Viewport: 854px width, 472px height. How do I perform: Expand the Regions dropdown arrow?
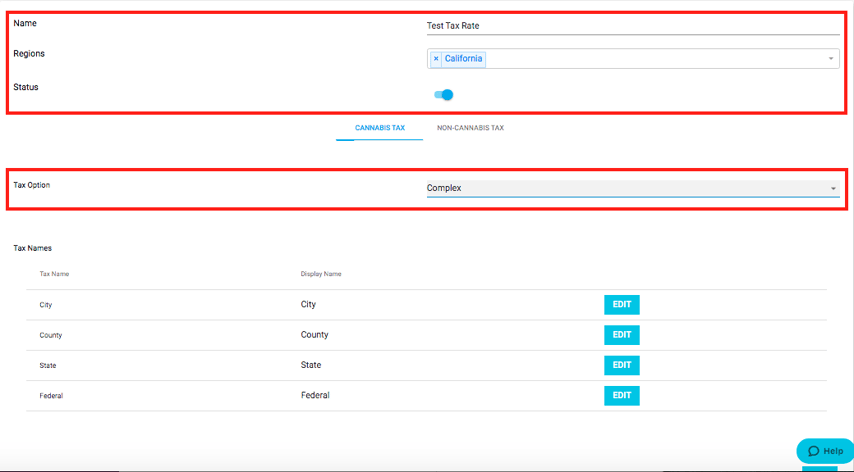click(830, 59)
